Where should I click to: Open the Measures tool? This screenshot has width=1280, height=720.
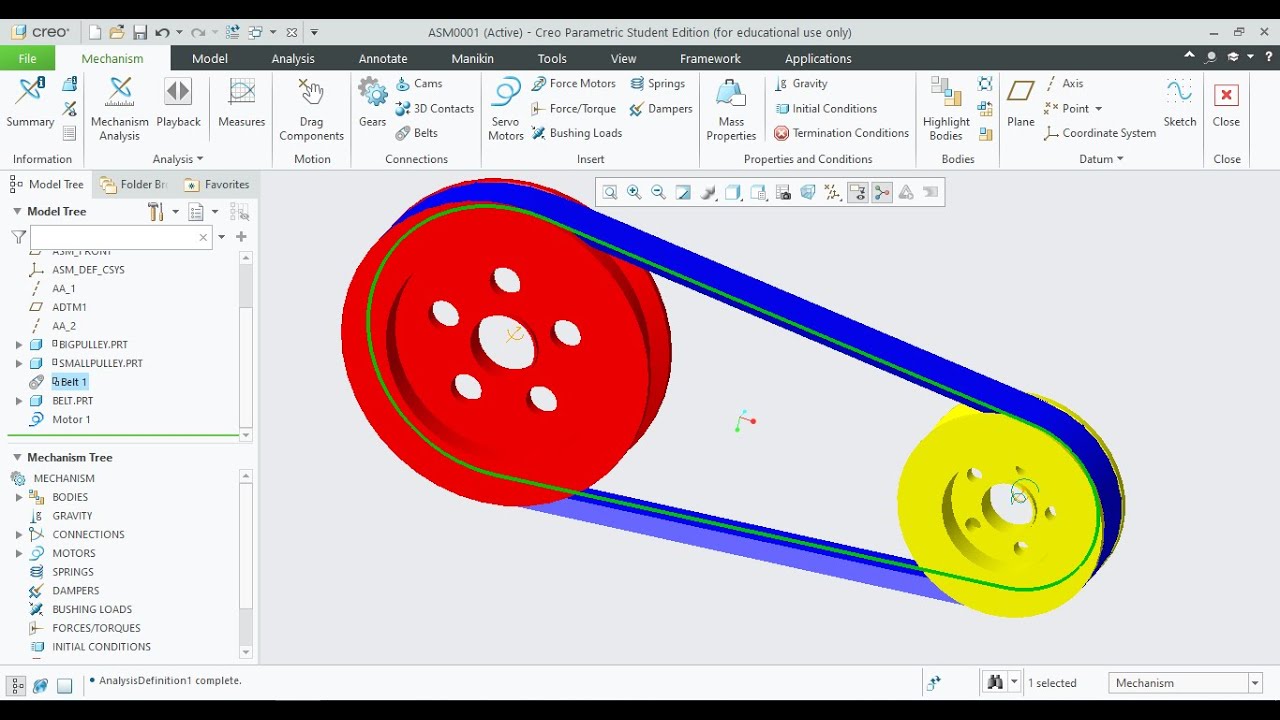click(x=241, y=103)
